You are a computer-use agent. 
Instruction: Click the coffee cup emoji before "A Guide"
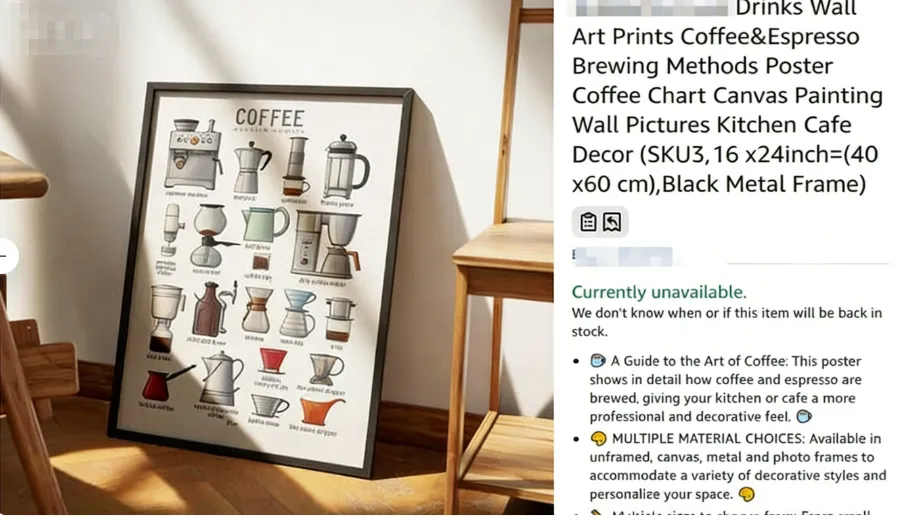click(x=598, y=360)
